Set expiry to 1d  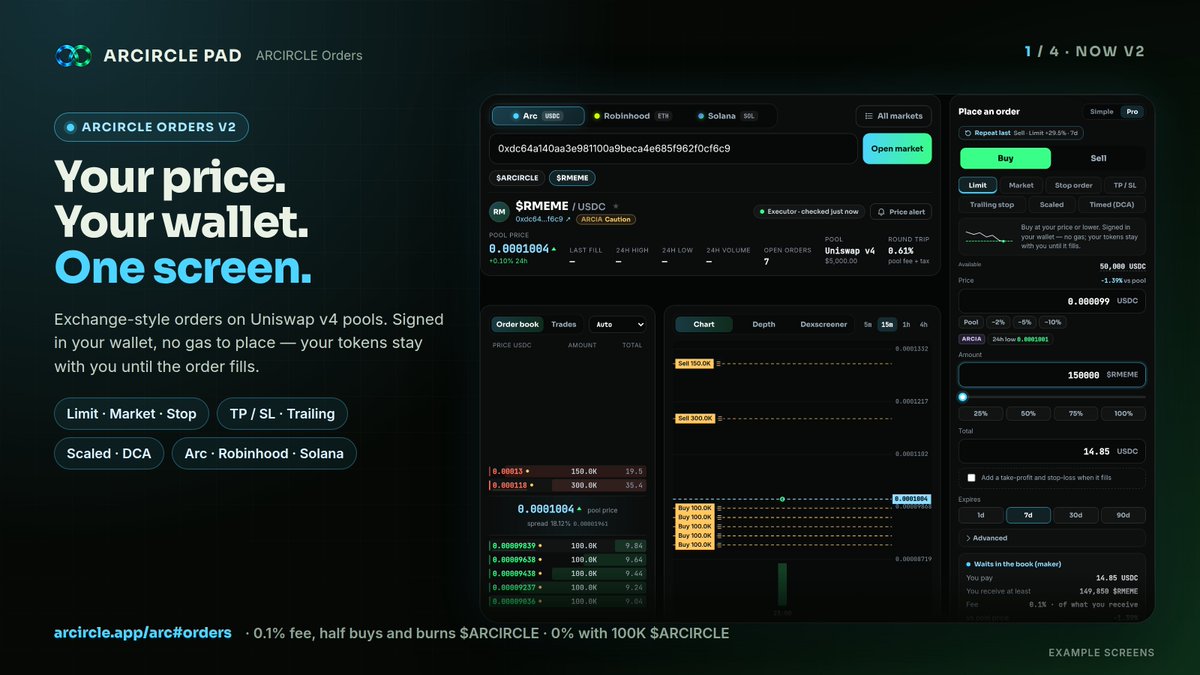[x=980, y=516]
